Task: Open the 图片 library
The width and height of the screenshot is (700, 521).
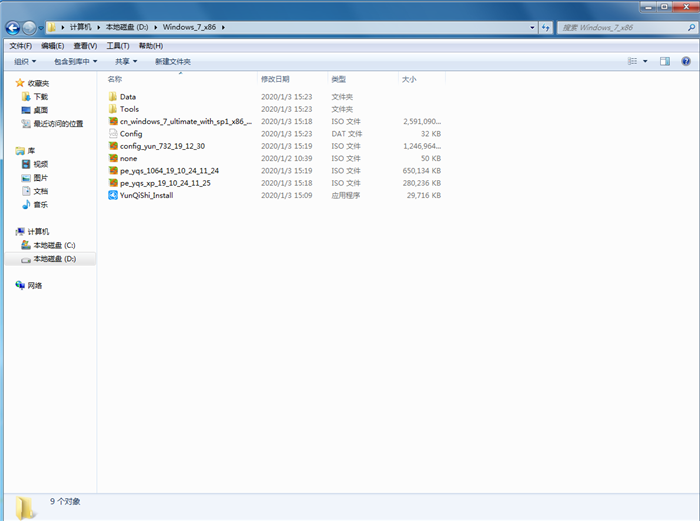Action: coord(35,178)
